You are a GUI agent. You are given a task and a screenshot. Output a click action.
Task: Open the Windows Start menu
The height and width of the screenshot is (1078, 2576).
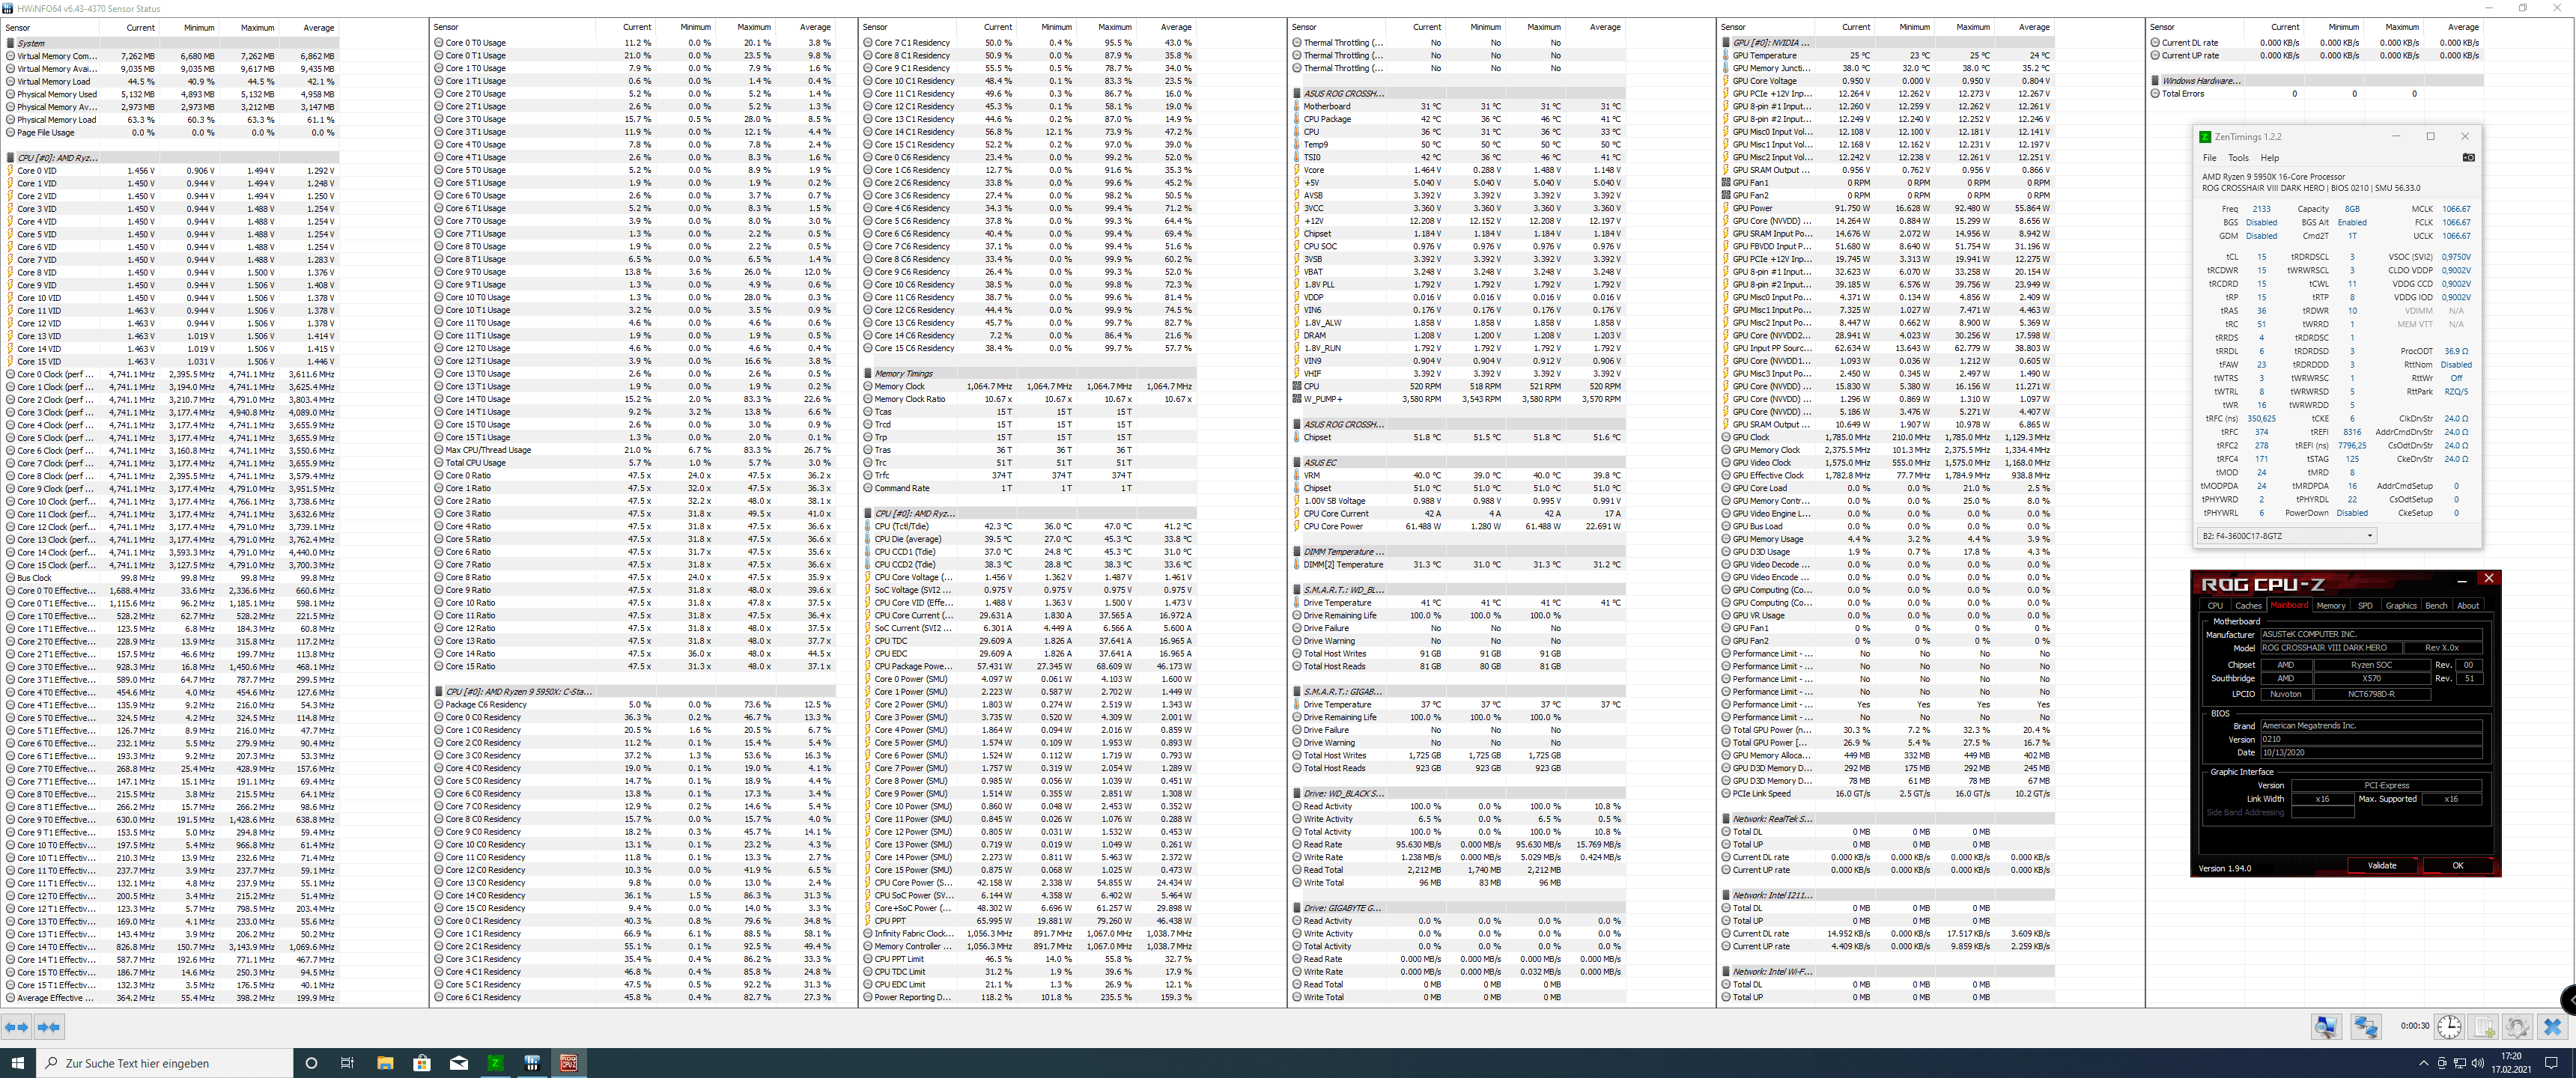coord(17,1062)
